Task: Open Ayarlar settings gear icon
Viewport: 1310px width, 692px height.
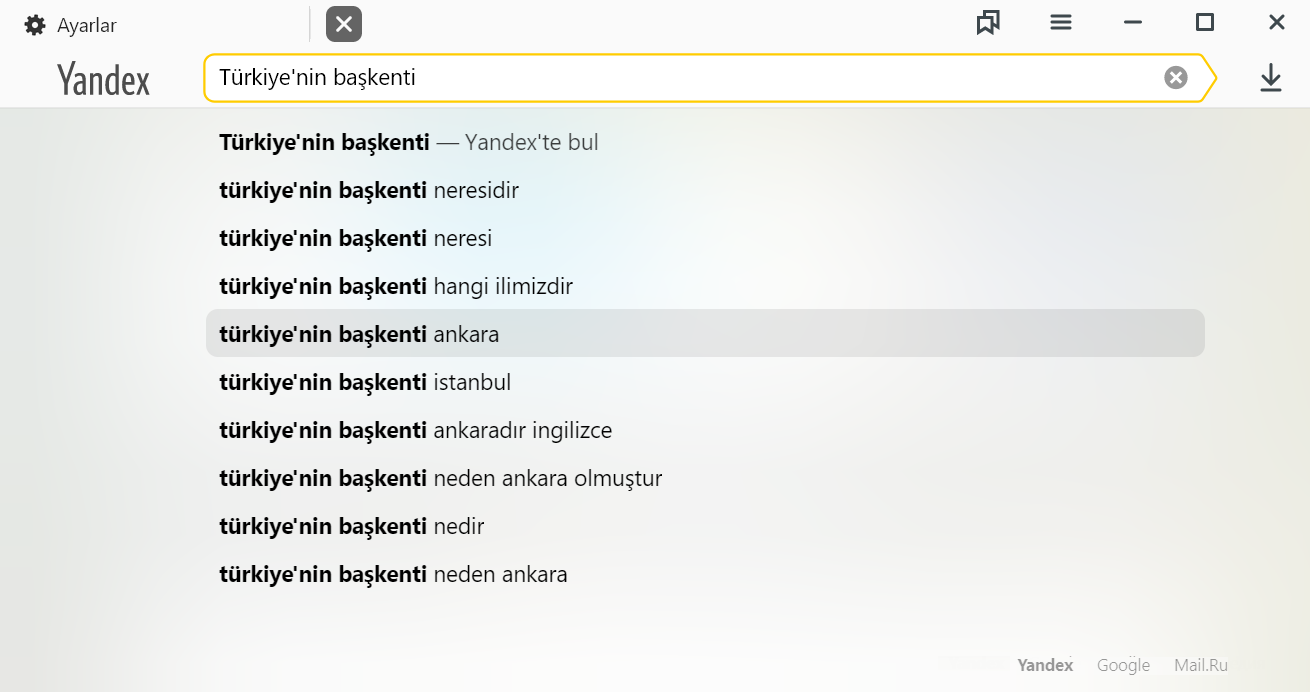Action: click(x=35, y=25)
